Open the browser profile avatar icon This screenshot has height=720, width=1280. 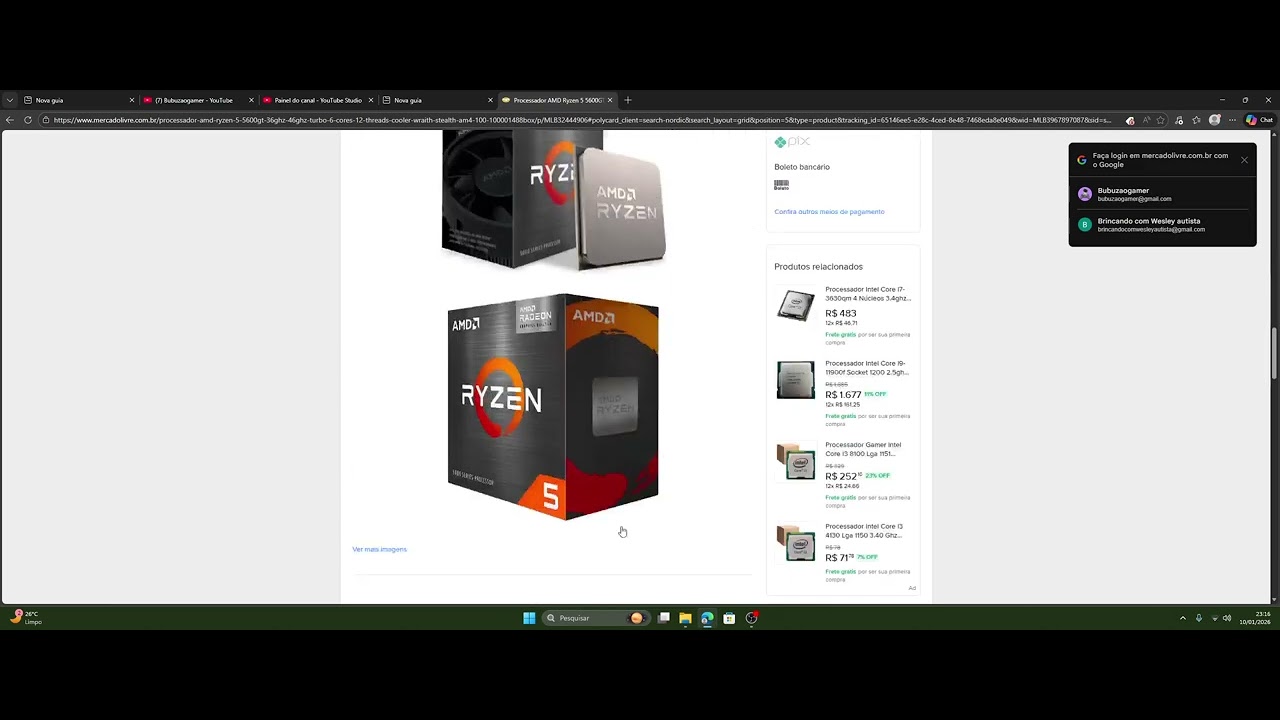[x=1215, y=120]
